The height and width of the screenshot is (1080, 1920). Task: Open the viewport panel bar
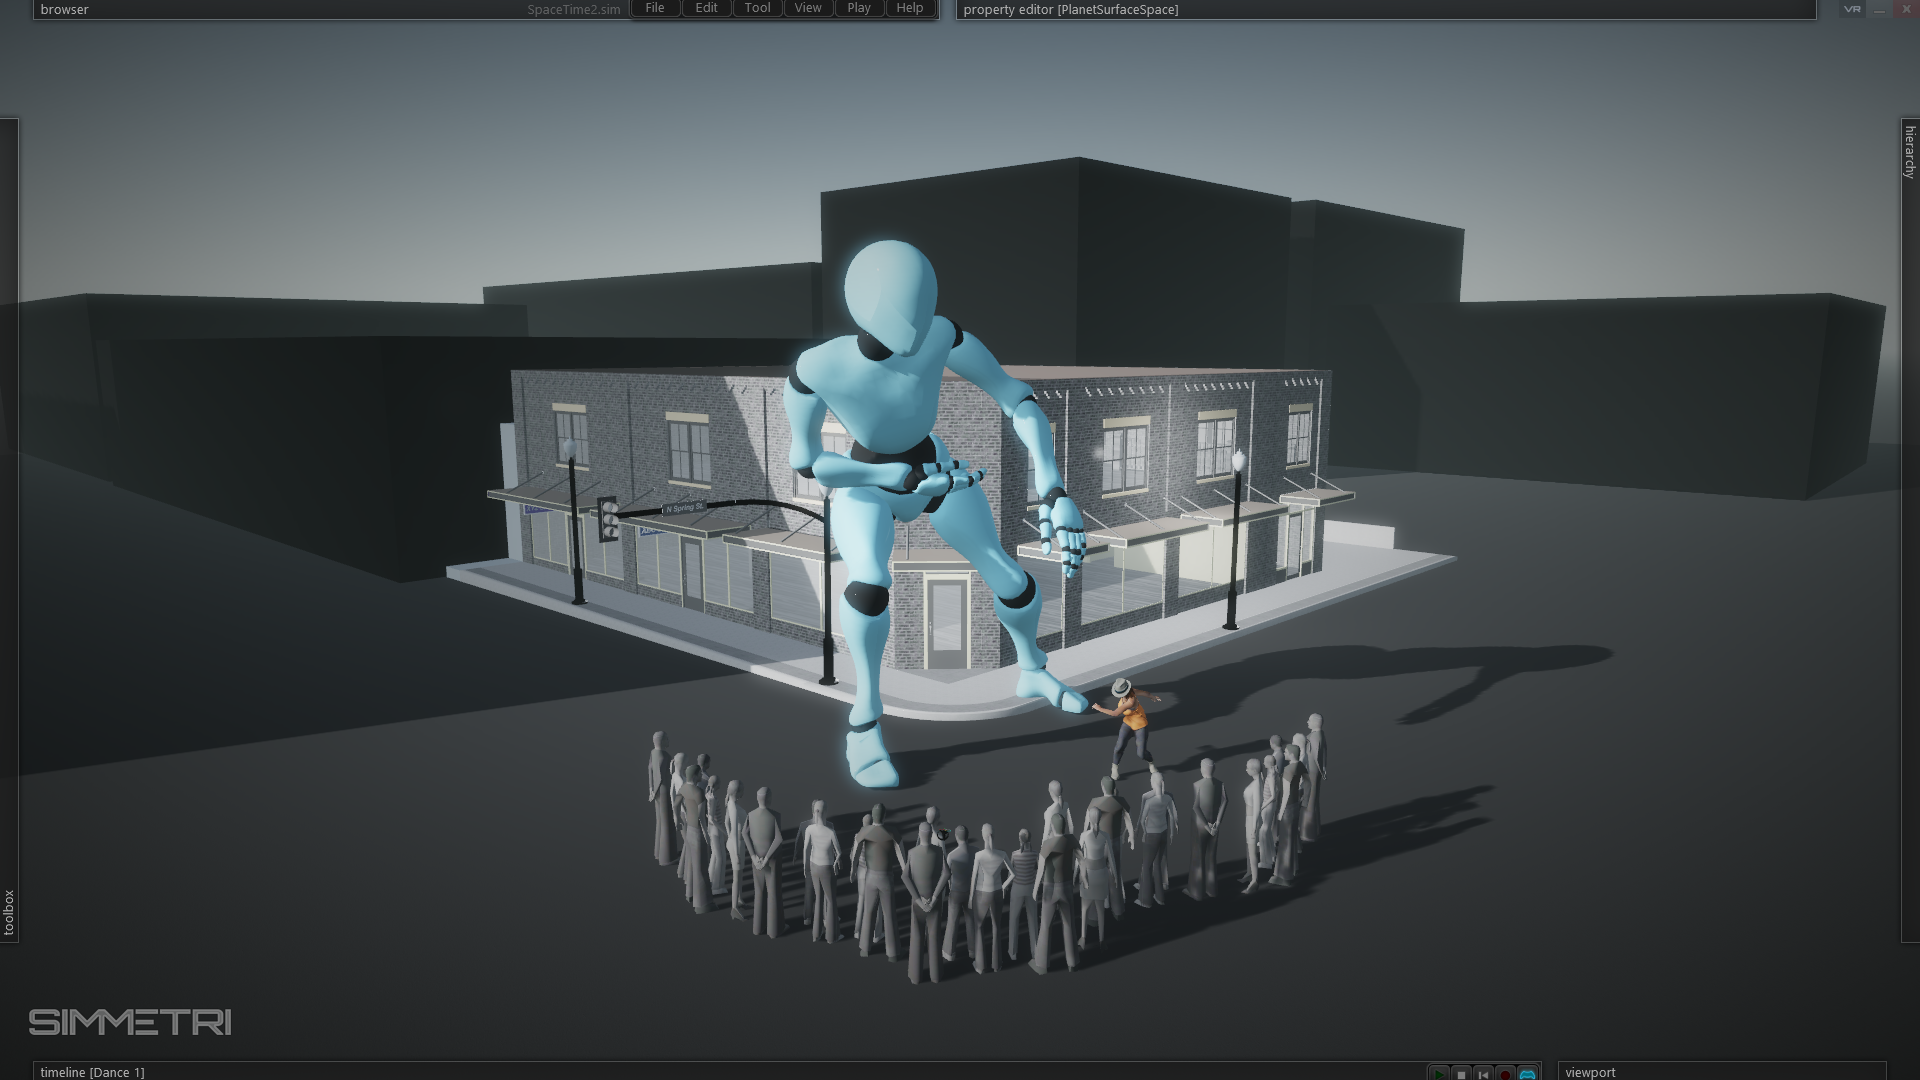(1590, 1072)
